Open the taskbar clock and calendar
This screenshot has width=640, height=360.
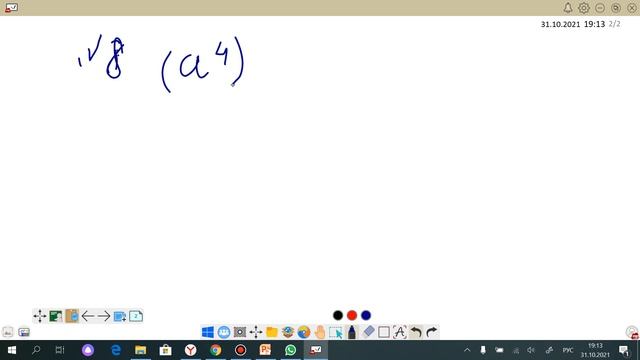tap(595, 350)
